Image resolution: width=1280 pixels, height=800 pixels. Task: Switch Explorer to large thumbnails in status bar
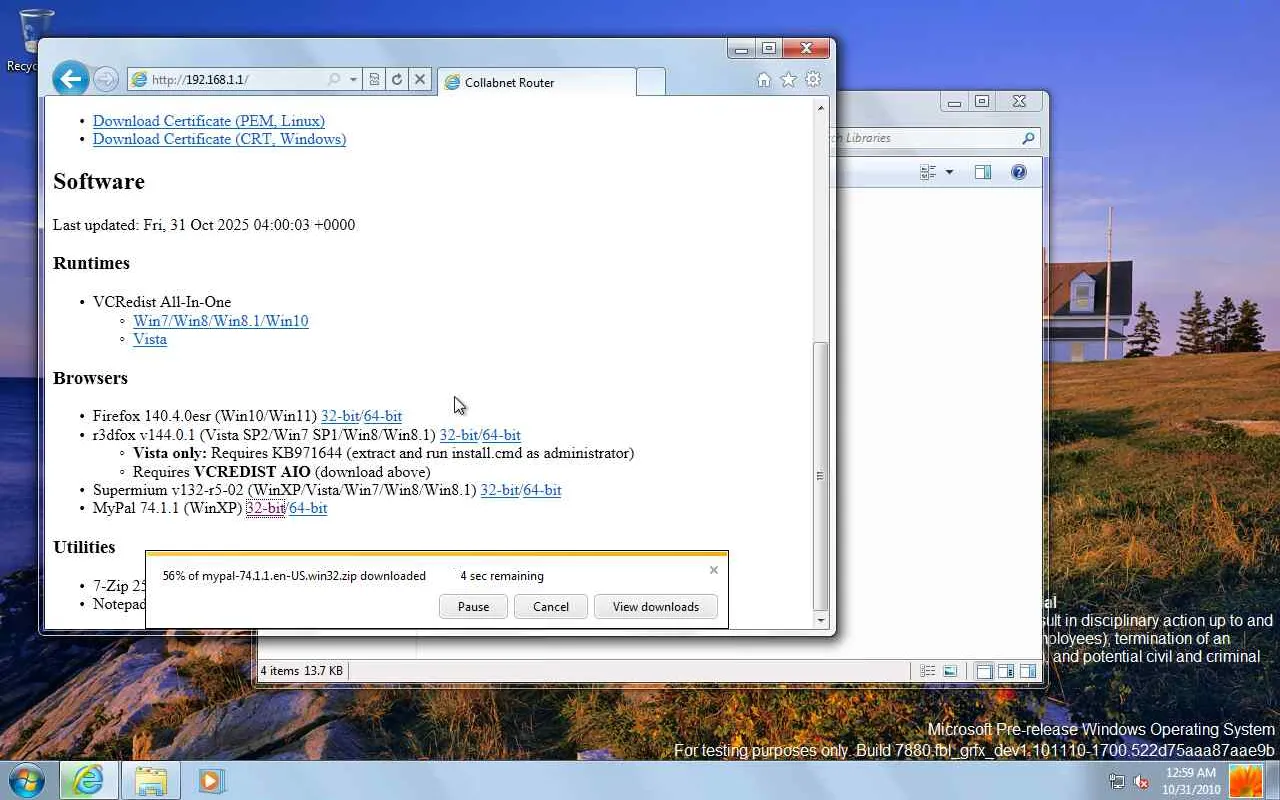[950, 671]
